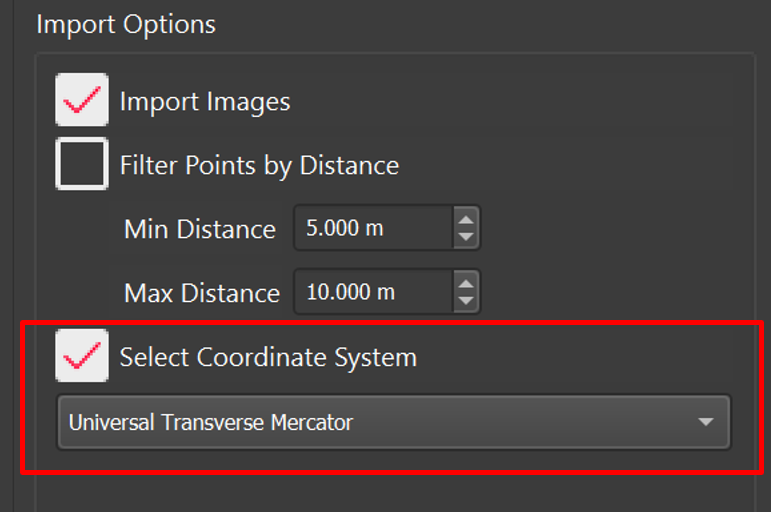Click the Min Distance 5.000 m field
Viewport: 771px width, 512px height.
(372, 228)
